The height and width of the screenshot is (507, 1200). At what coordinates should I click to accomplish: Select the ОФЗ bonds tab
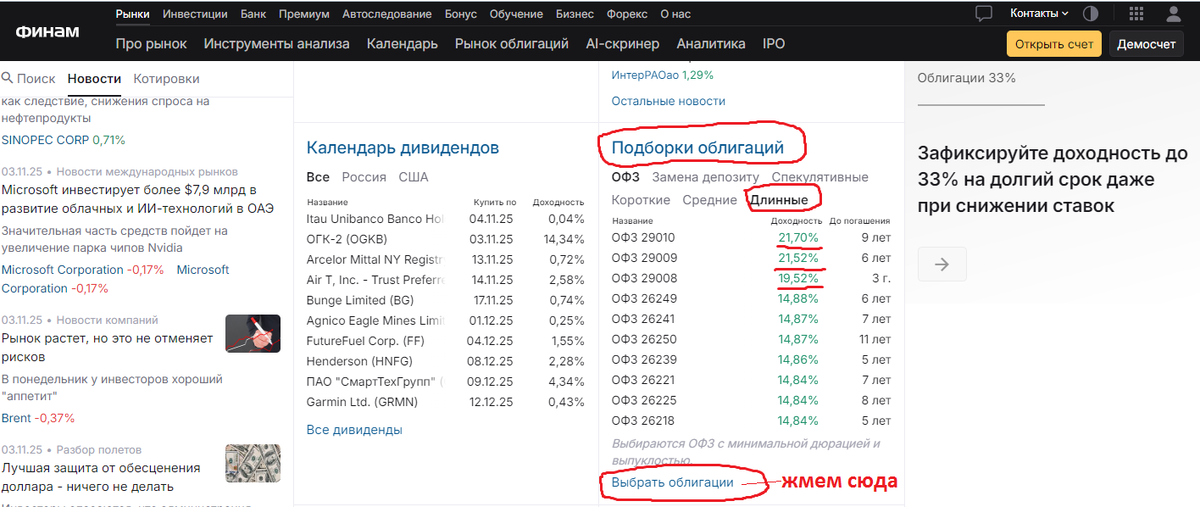tap(625, 177)
